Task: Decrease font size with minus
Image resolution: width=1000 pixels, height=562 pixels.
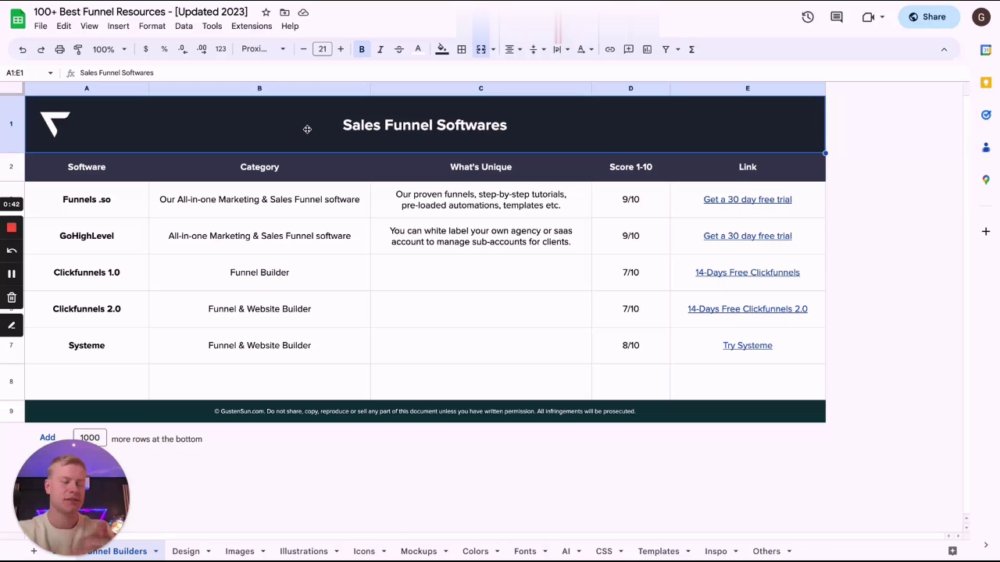Action: click(x=304, y=49)
